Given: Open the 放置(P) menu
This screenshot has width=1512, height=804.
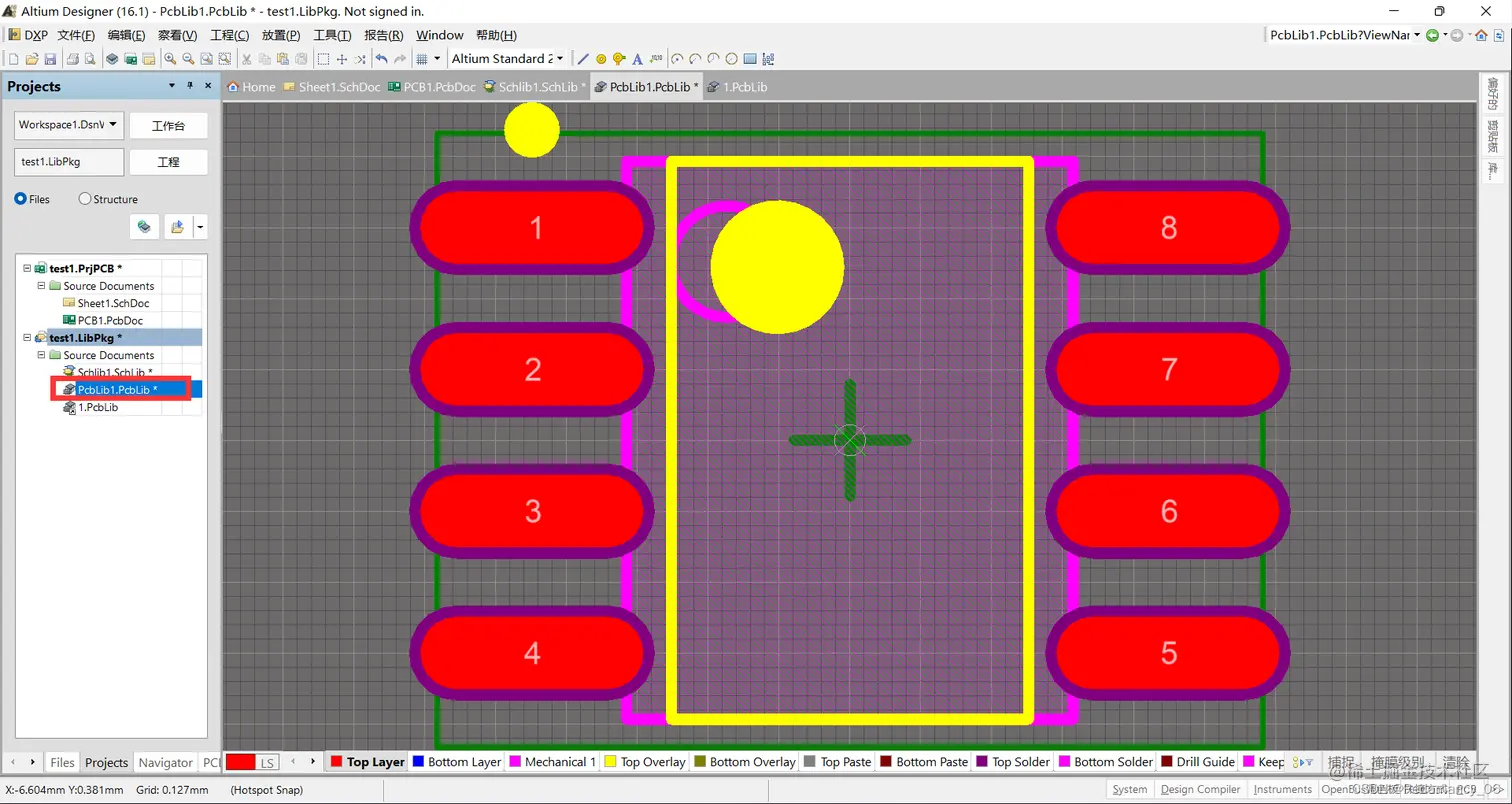Looking at the screenshot, I should coord(281,35).
